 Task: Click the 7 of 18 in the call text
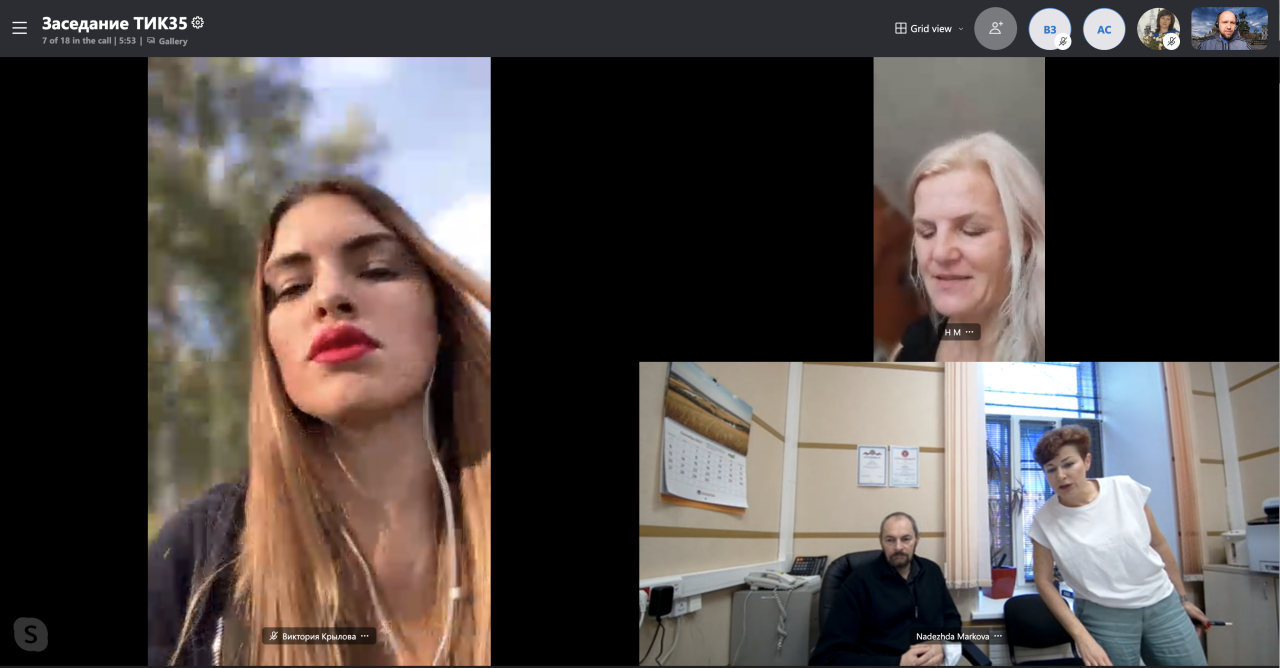pyautogui.click(x=76, y=41)
